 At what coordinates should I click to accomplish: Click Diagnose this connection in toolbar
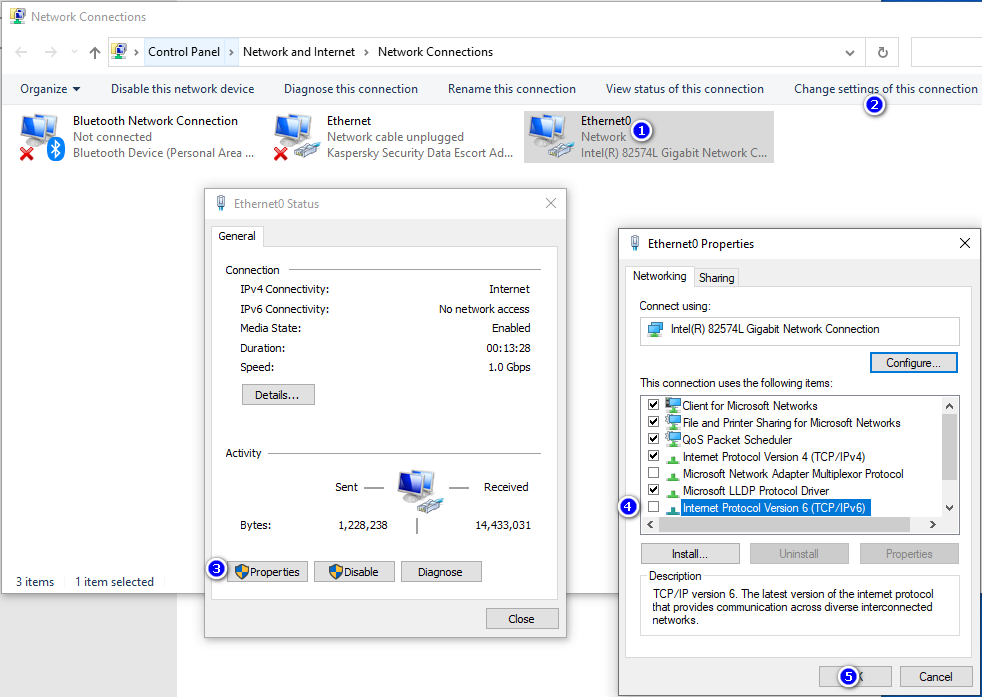351,89
